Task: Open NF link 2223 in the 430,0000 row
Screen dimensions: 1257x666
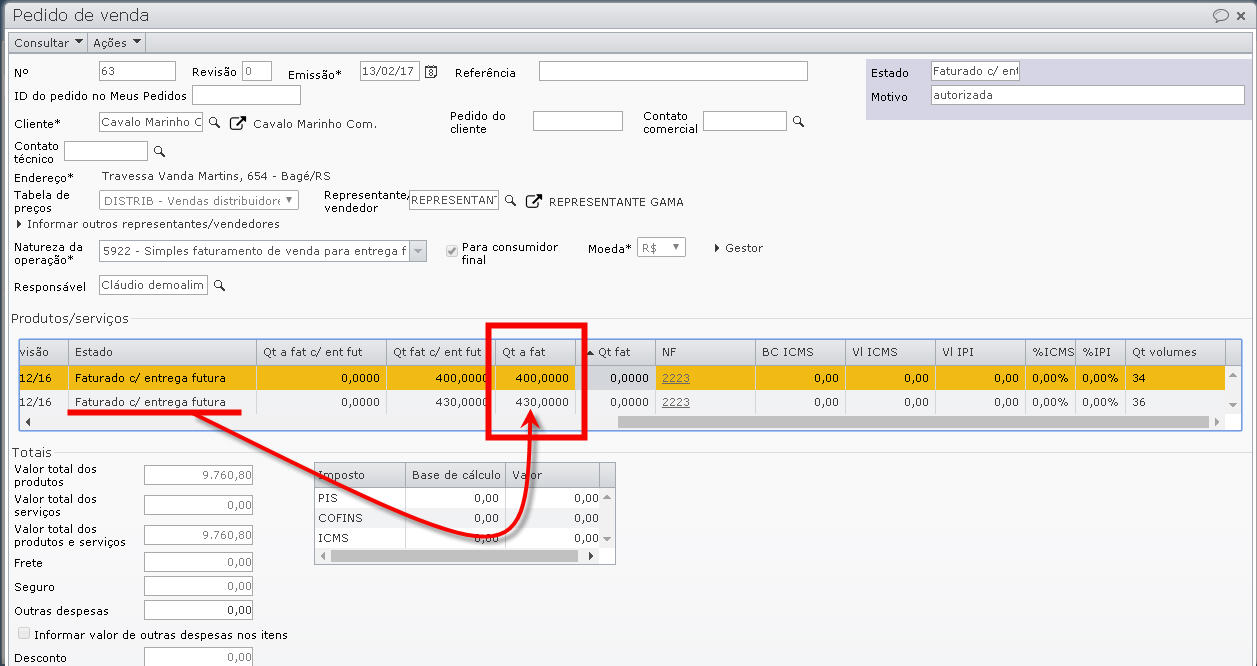Action: tap(676, 402)
